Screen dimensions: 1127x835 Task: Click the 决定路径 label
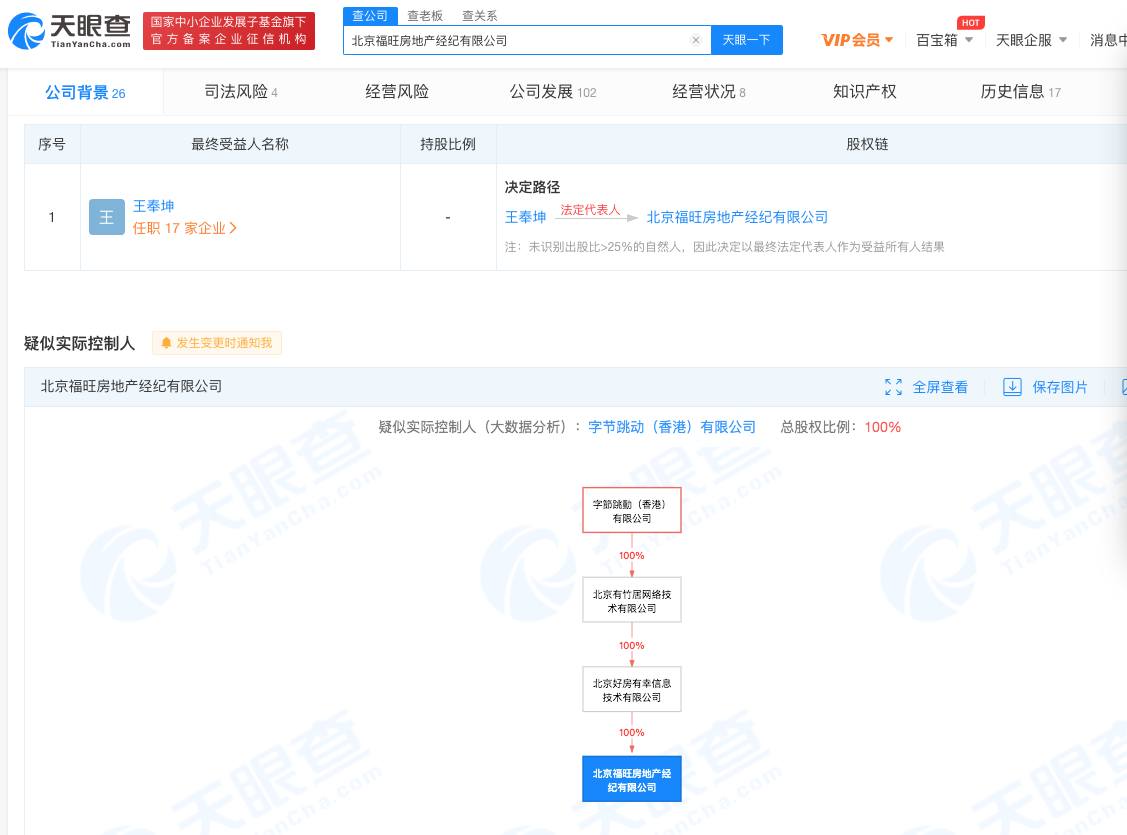[x=532, y=187]
